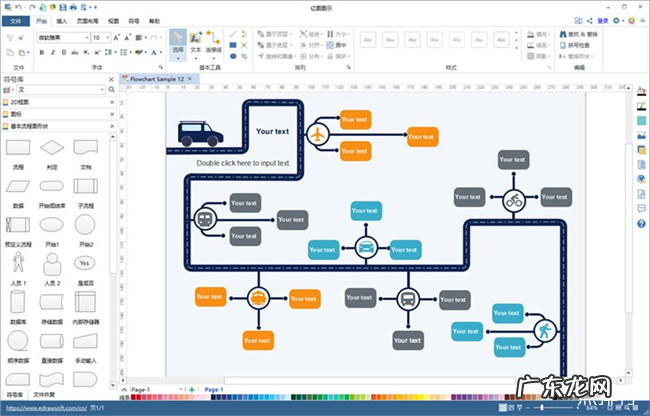Open the File menu tab
This screenshot has width=650, height=416.
tap(17, 20)
